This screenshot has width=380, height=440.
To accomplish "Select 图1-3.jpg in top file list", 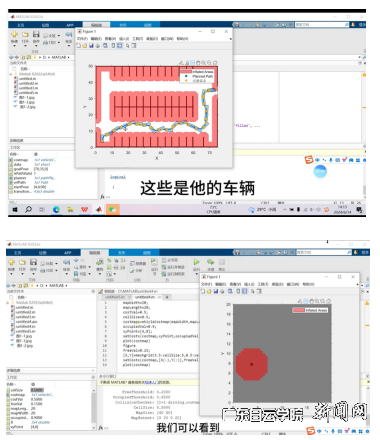I will [24, 102].
